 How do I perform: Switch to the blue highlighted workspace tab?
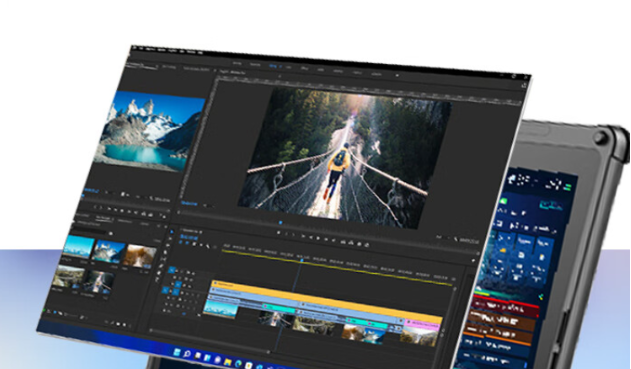coord(273,66)
